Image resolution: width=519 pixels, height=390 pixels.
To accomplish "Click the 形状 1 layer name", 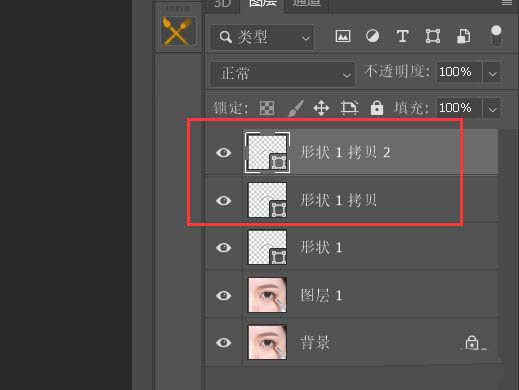I will coord(321,247).
